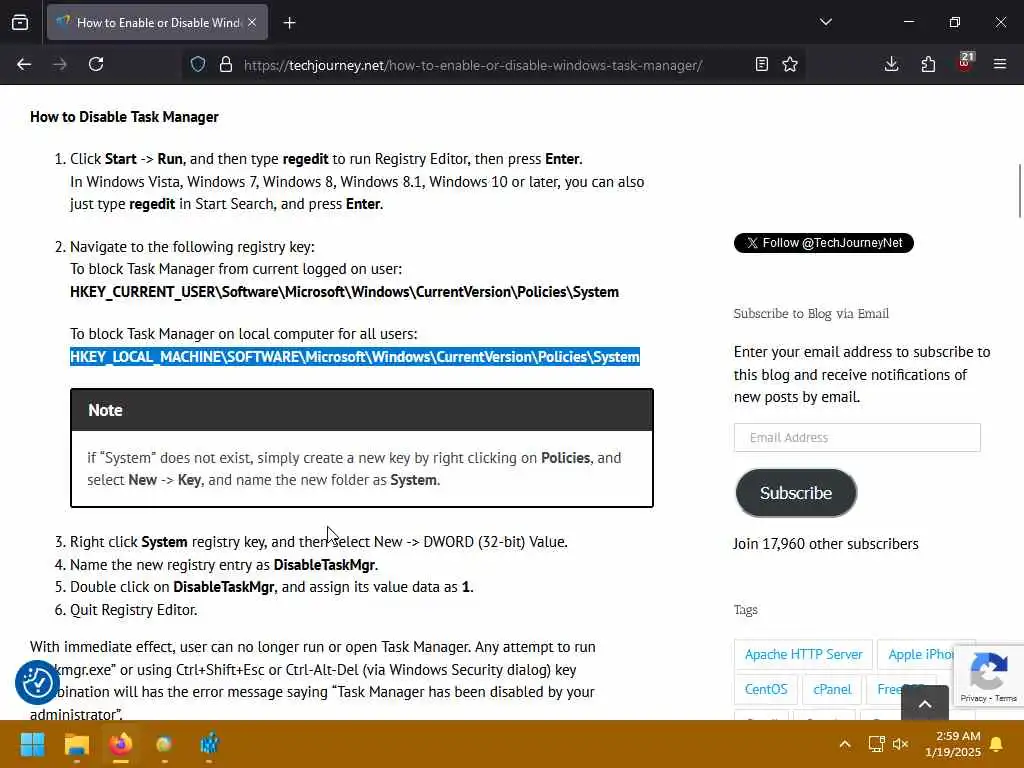Viewport: 1024px width, 768px height.
Task: Toggle reader view icon
Action: click(761, 64)
